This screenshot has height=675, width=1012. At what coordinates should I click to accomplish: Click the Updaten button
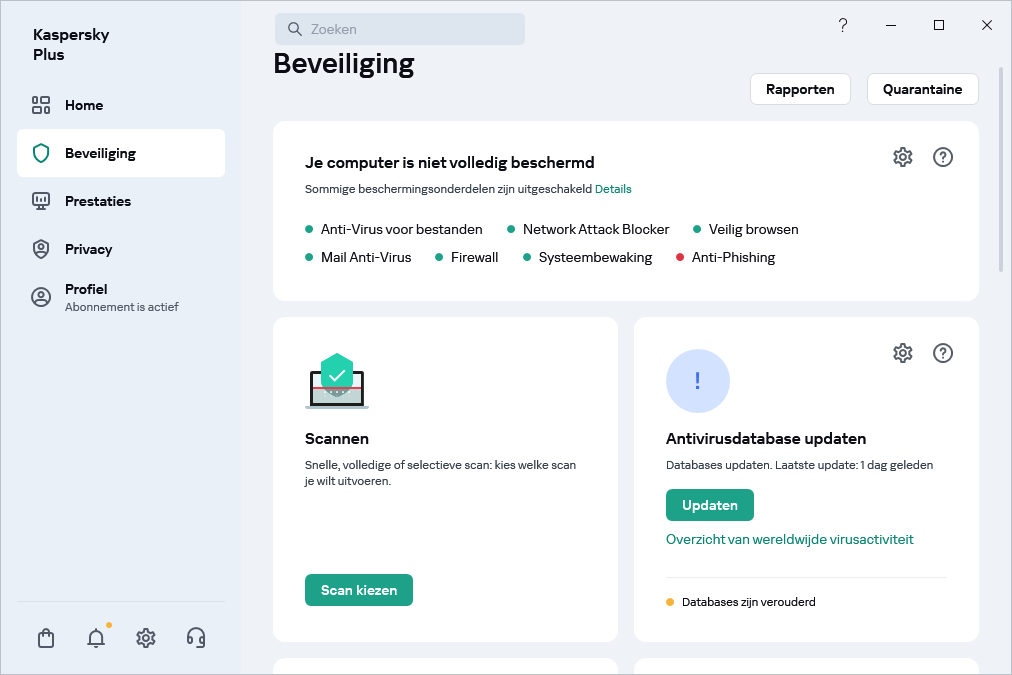[x=709, y=505]
